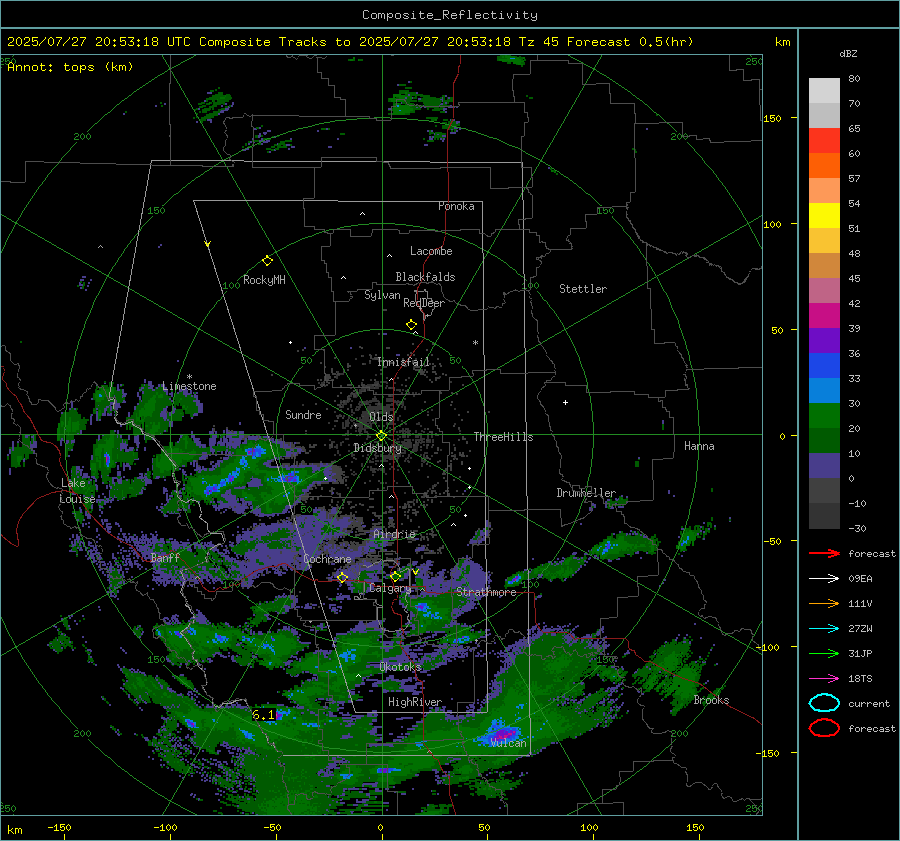
Task: Click the Innisfail label
Action: [x=404, y=362]
